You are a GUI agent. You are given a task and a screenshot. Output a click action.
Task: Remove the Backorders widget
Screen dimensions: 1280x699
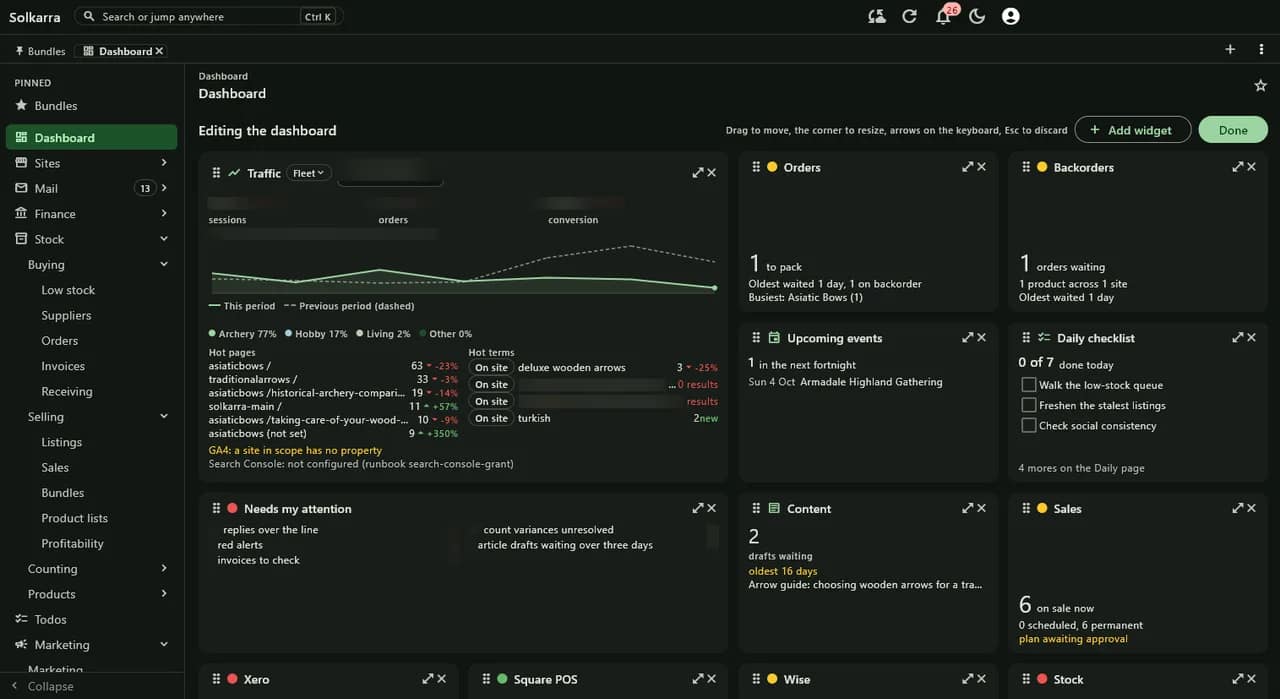click(x=1251, y=167)
